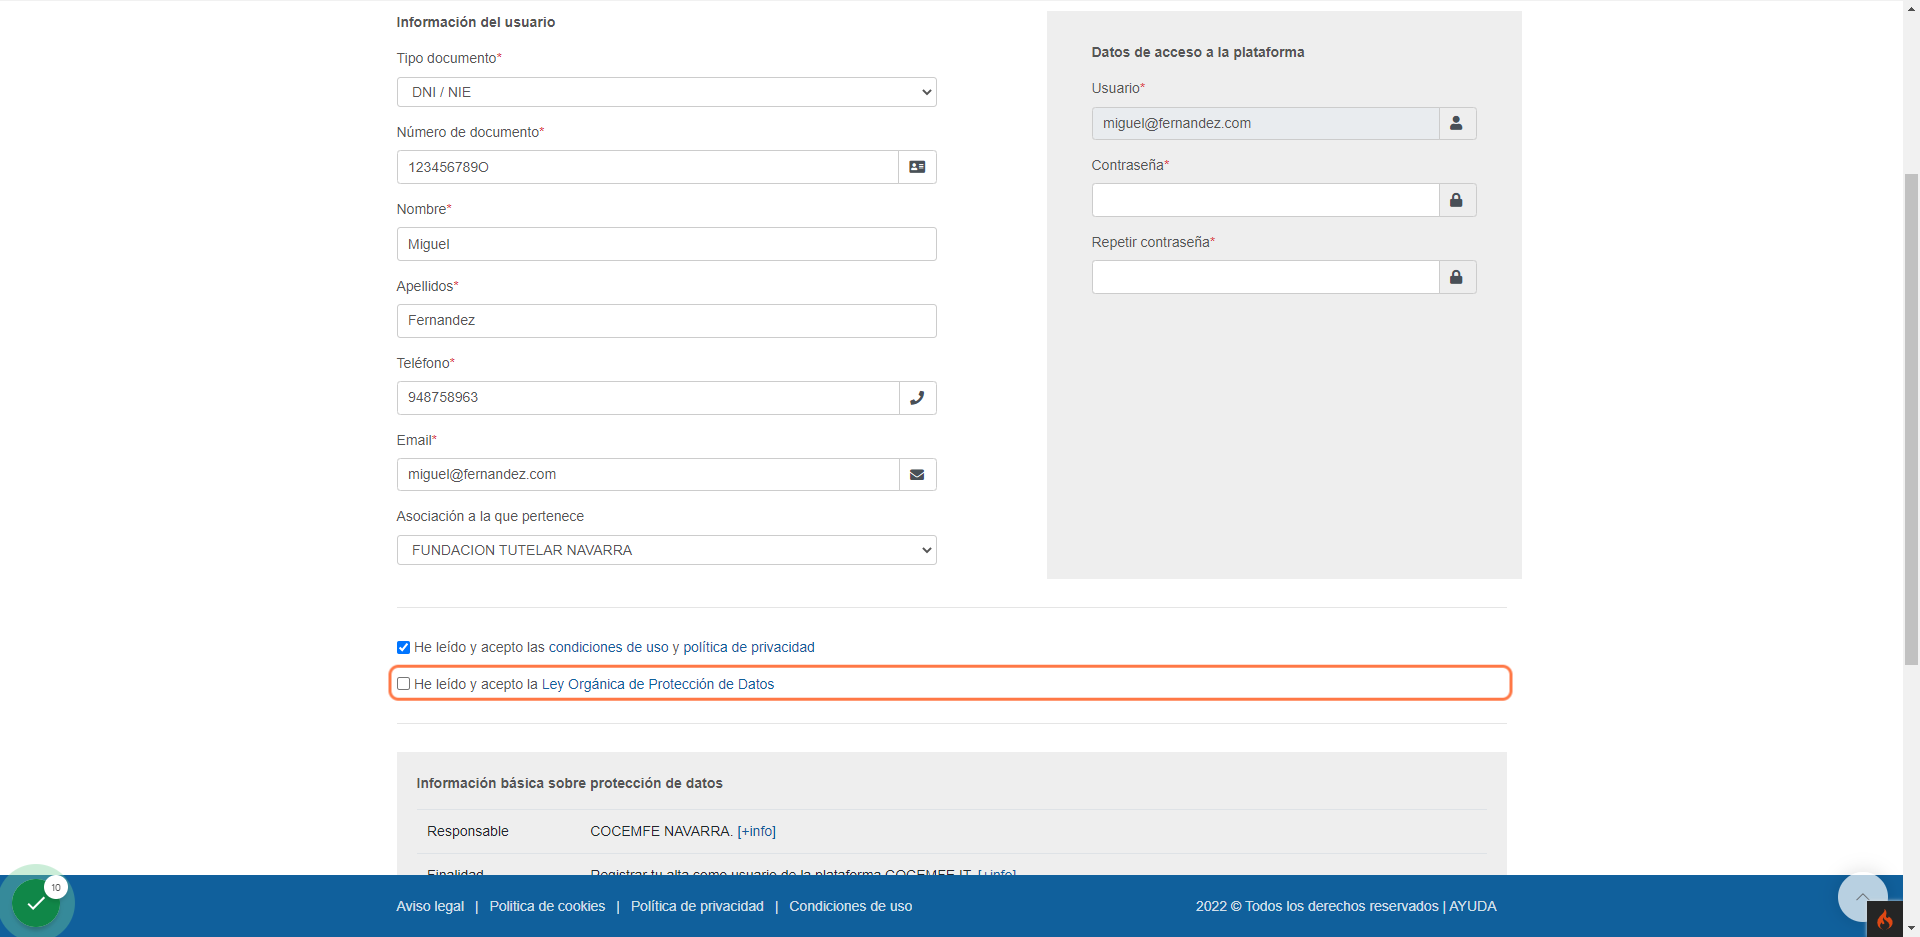Click the Usuario field in platform access
Viewport: 1920px width, 937px height.
[1265, 123]
